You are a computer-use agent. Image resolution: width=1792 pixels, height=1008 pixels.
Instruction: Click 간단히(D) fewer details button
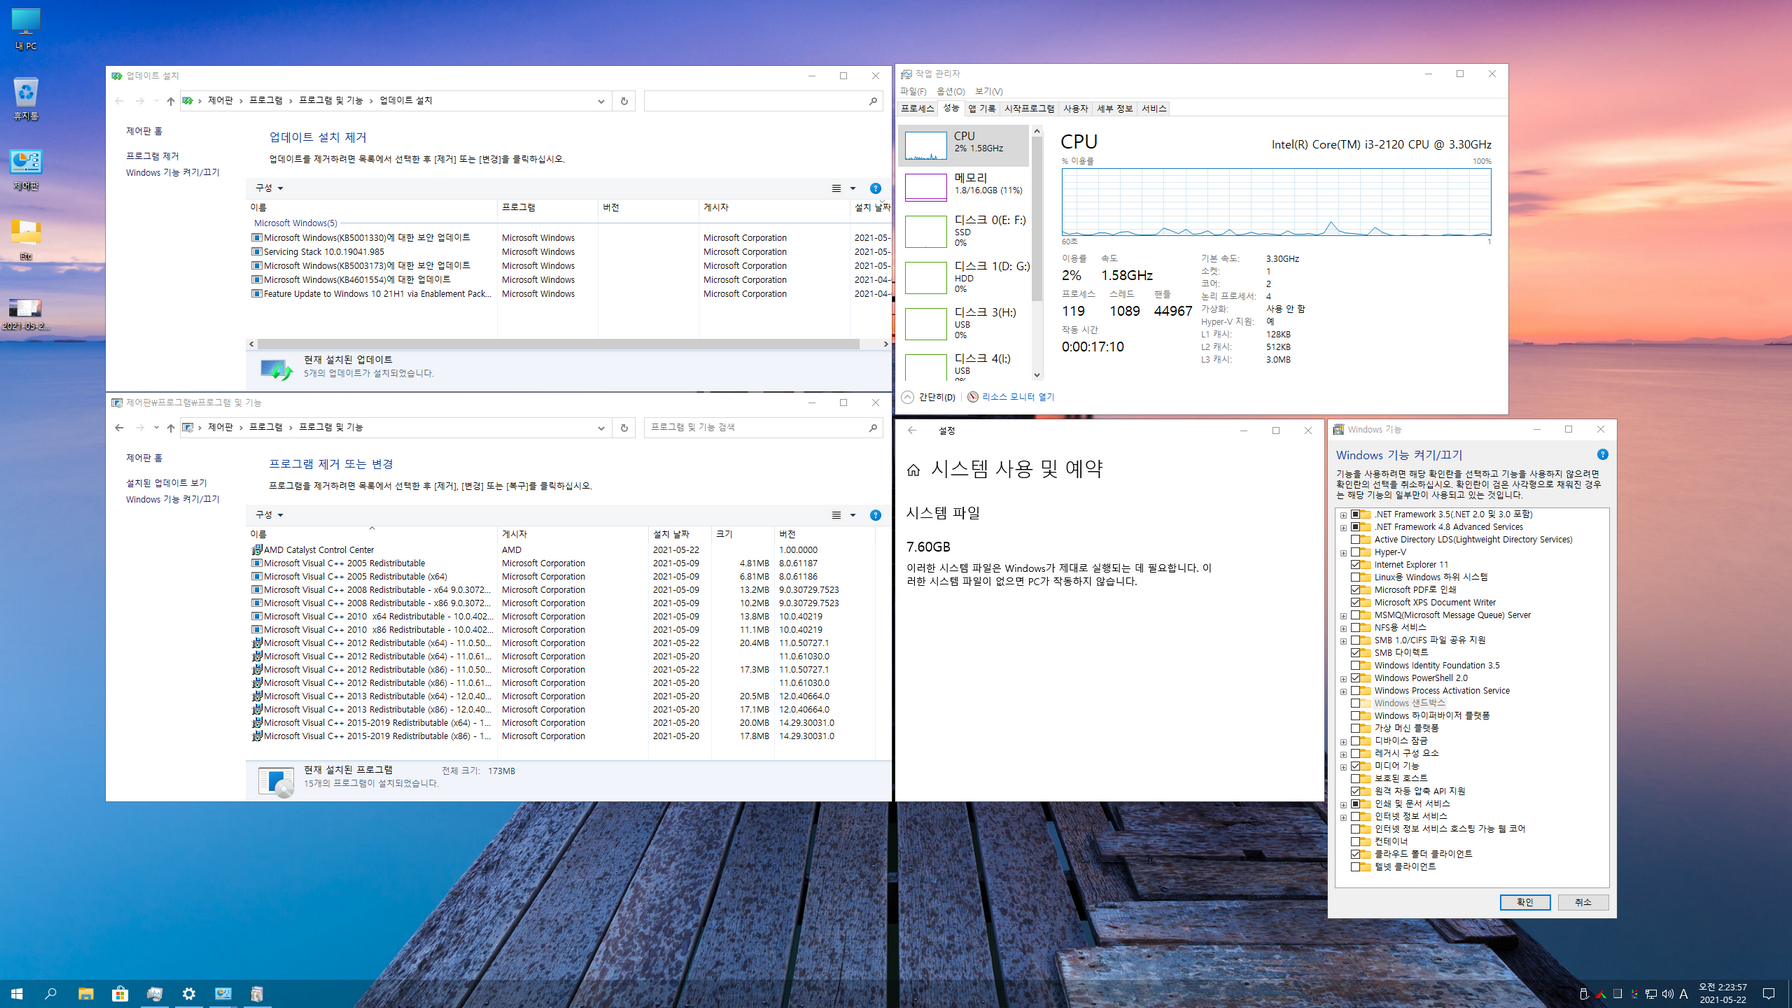(x=928, y=397)
